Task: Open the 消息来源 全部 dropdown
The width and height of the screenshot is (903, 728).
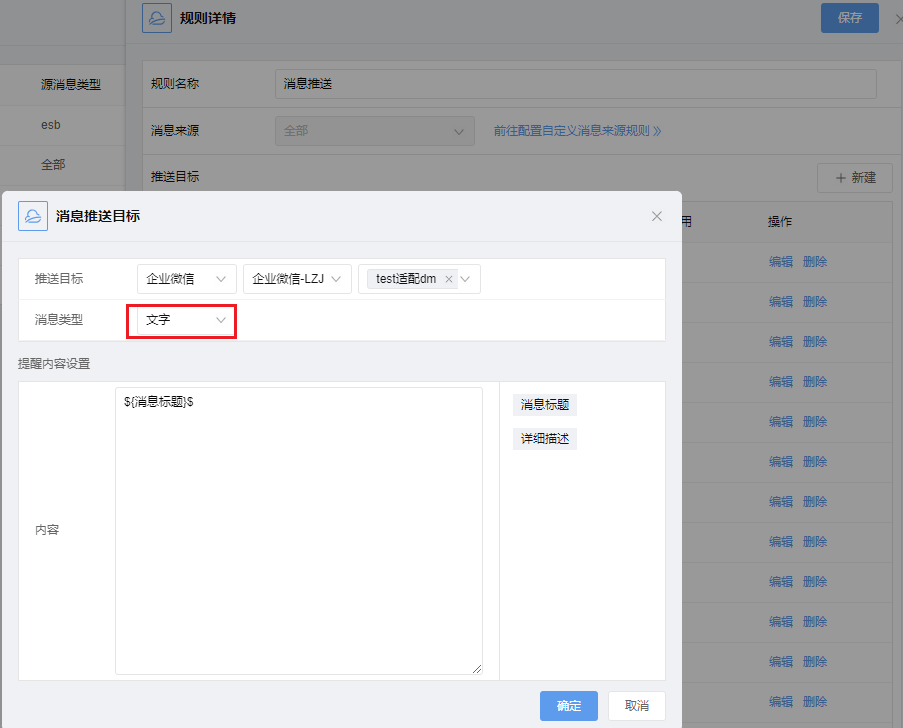Action: 375,131
